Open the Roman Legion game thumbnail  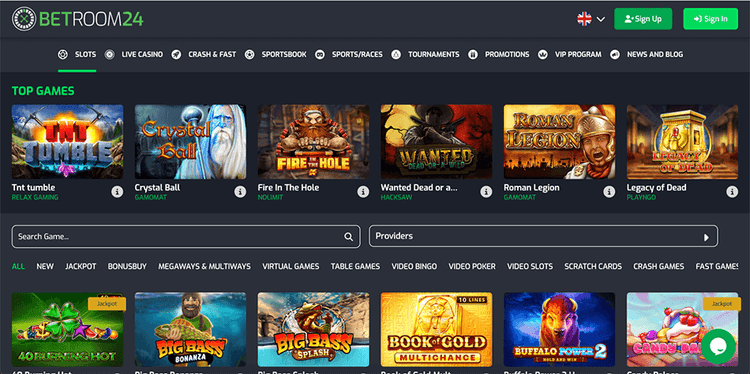point(559,142)
